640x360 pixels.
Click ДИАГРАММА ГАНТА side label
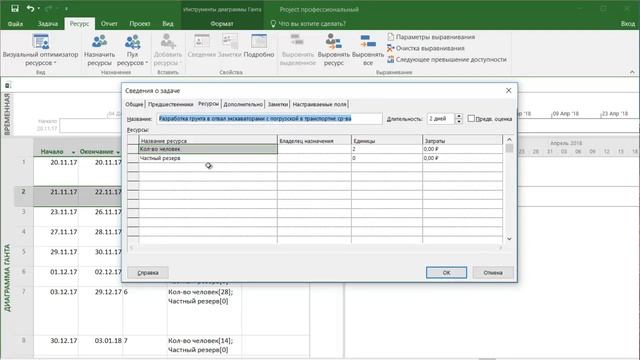click(7, 278)
